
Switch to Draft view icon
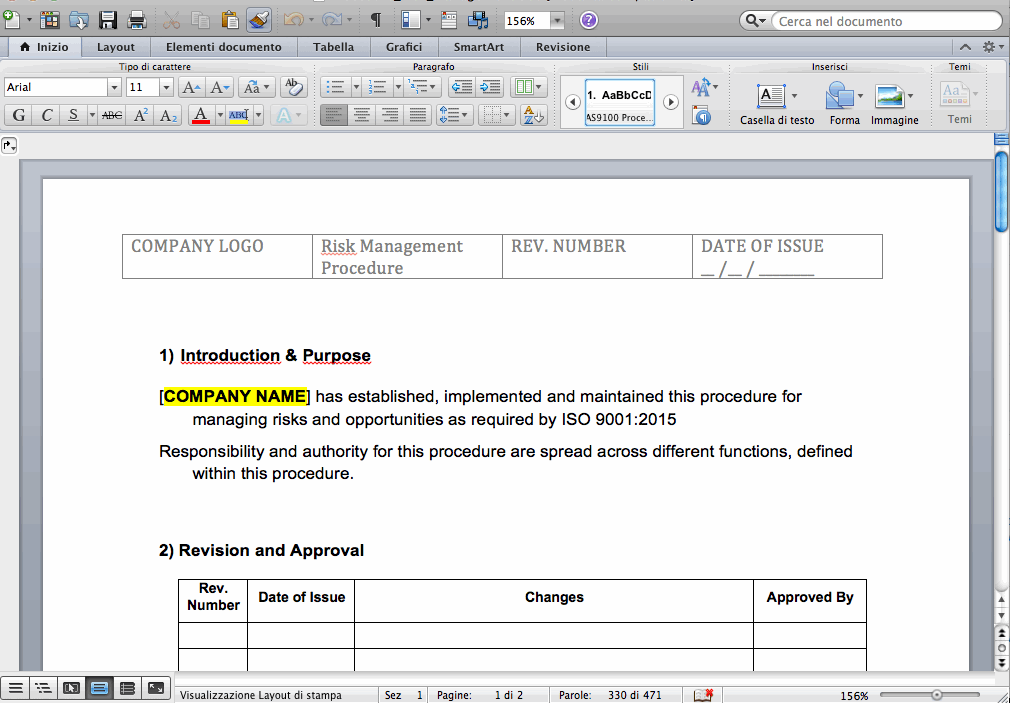pyautogui.click(x=15, y=688)
